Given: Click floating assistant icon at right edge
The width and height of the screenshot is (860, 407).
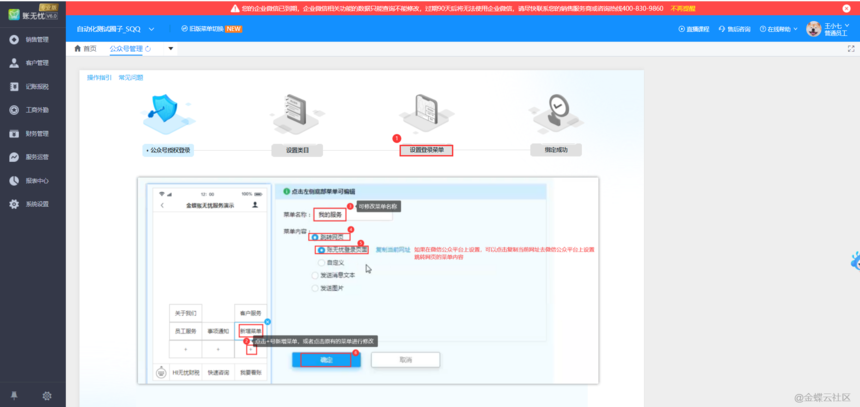Looking at the screenshot, I should pos(856,261).
